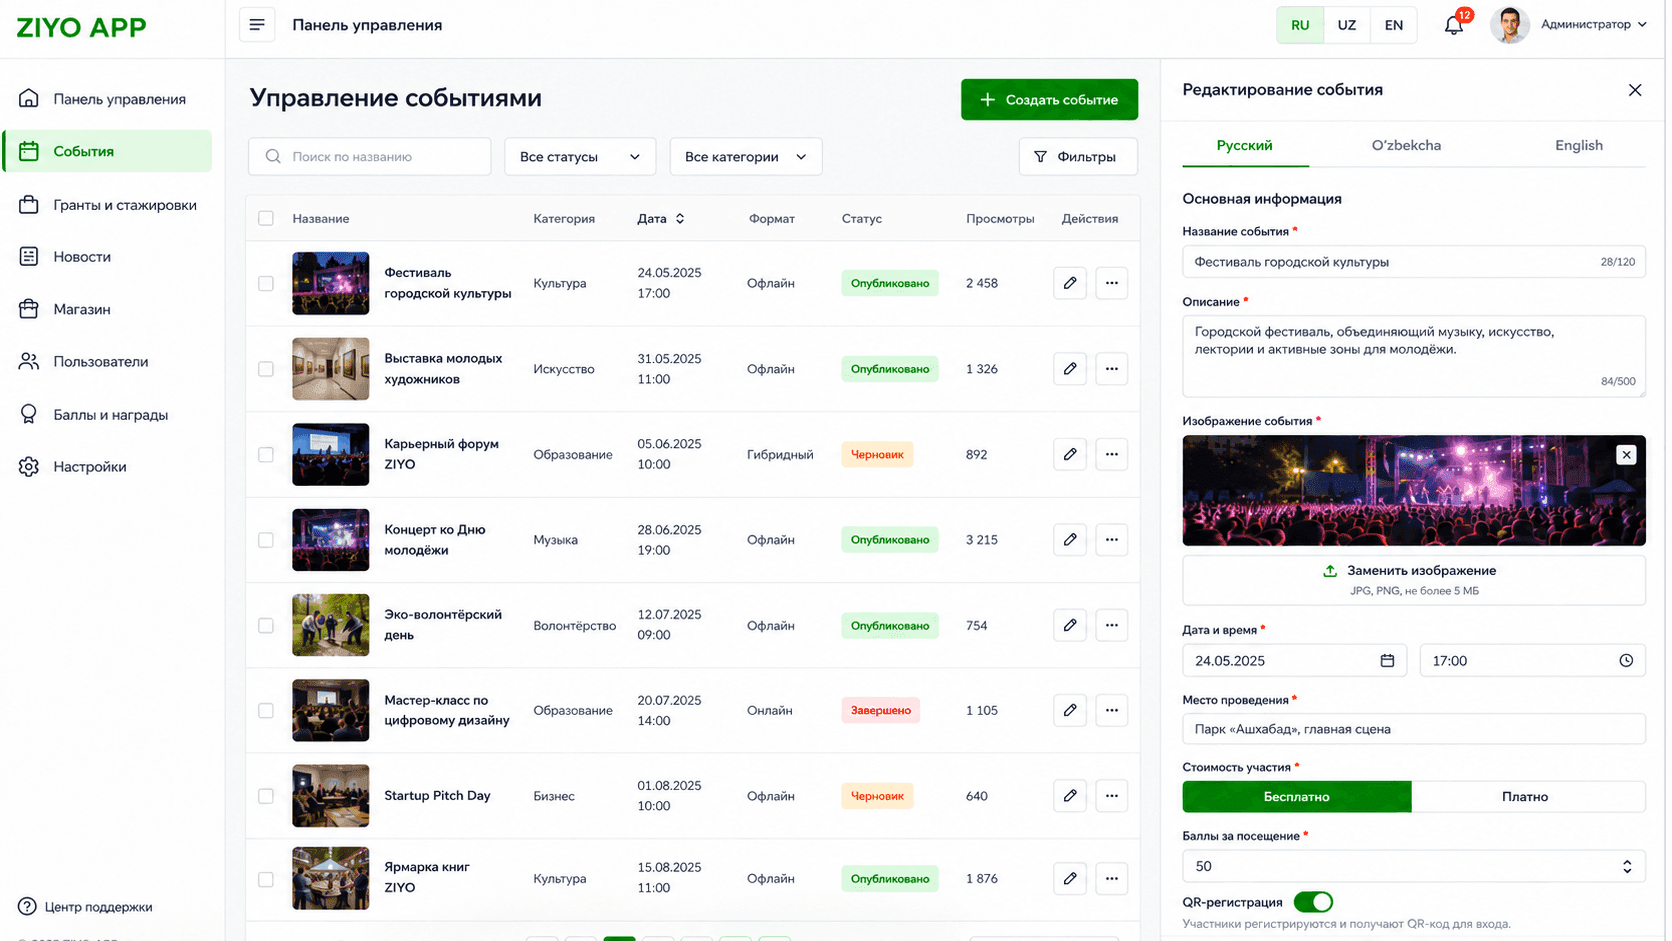Switch to O'zbekcha language tab
This screenshot has height=941, width=1672.
(1406, 145)
